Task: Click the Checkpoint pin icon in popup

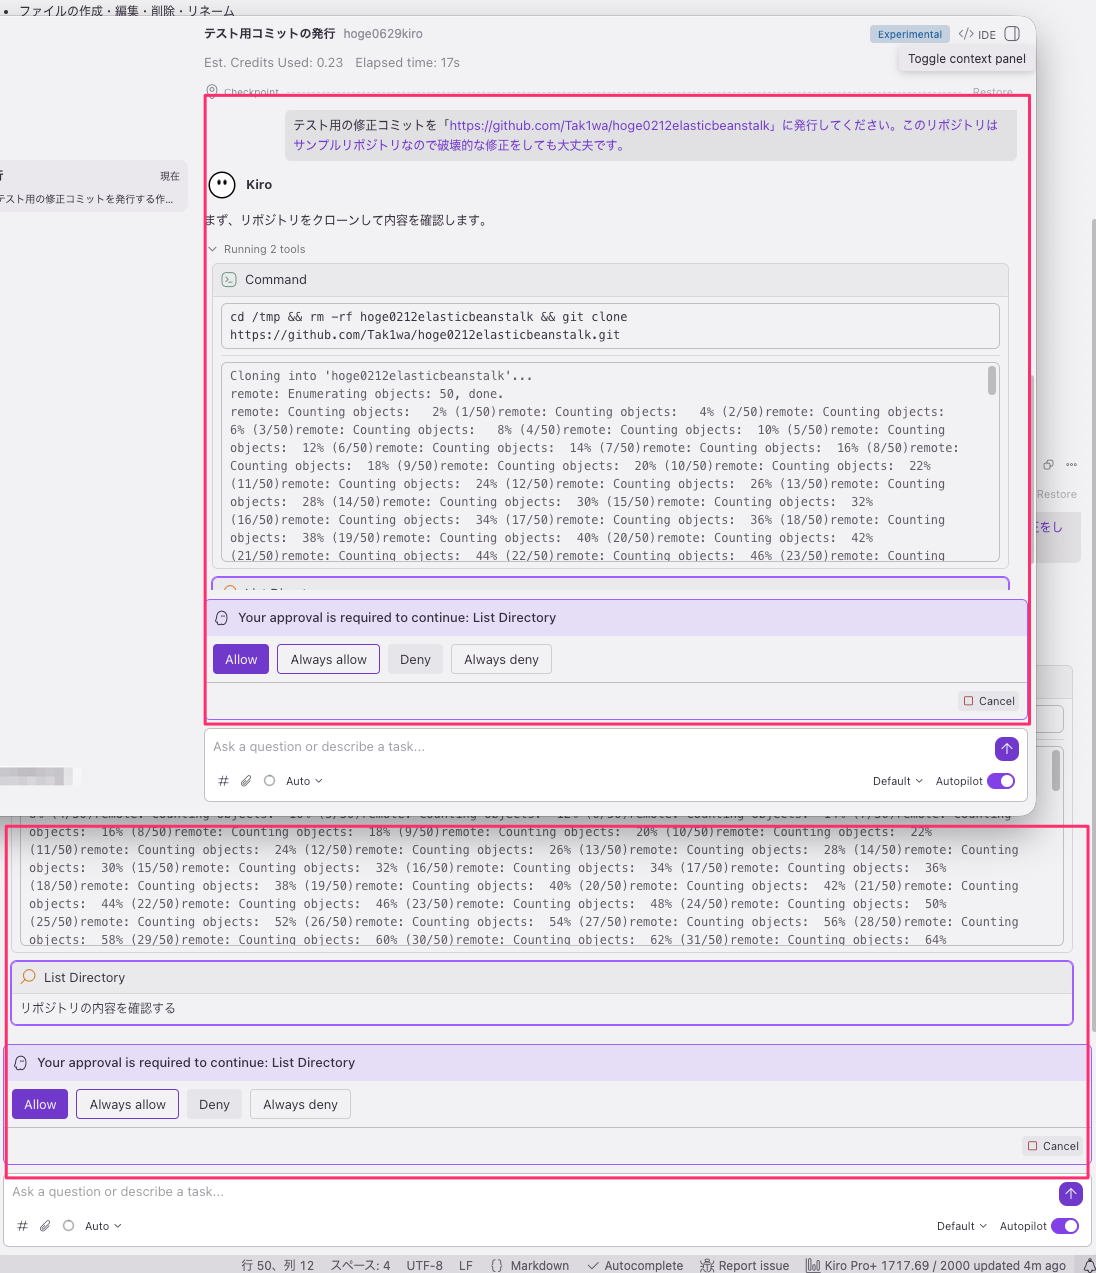Action: pyautogui.click(x=212, y=92)
